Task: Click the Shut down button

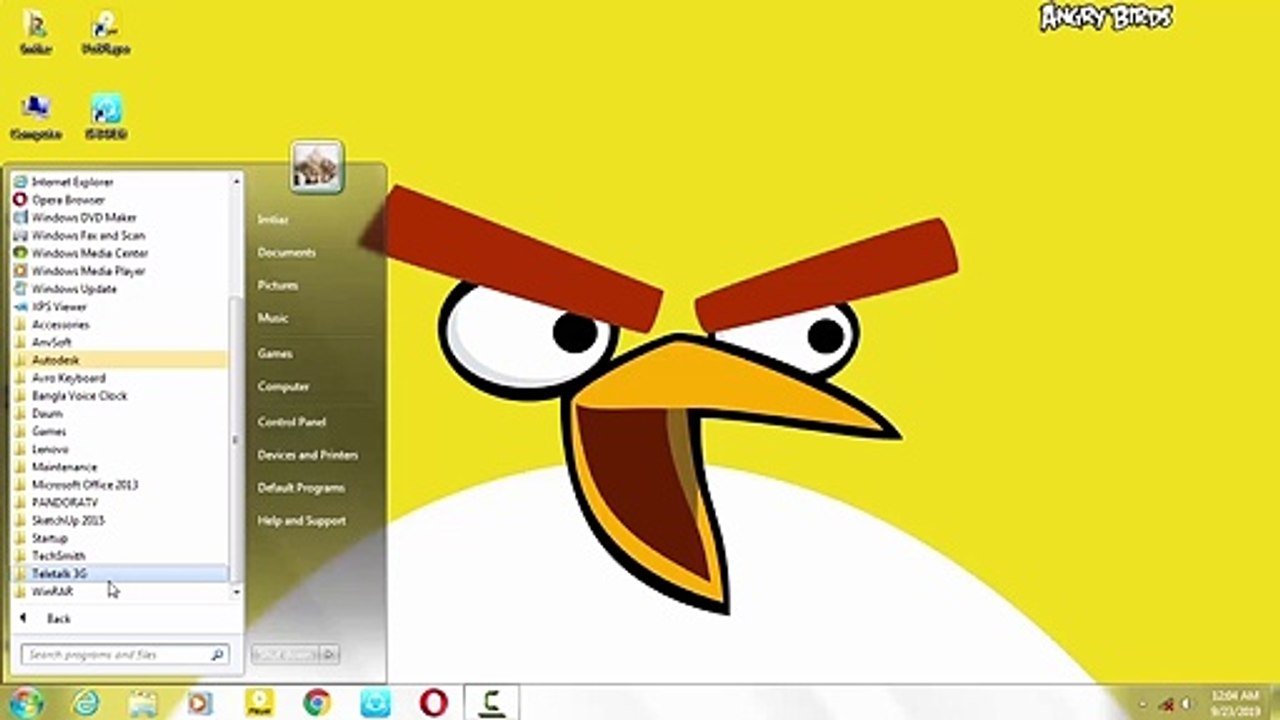Action: (285, 655)
